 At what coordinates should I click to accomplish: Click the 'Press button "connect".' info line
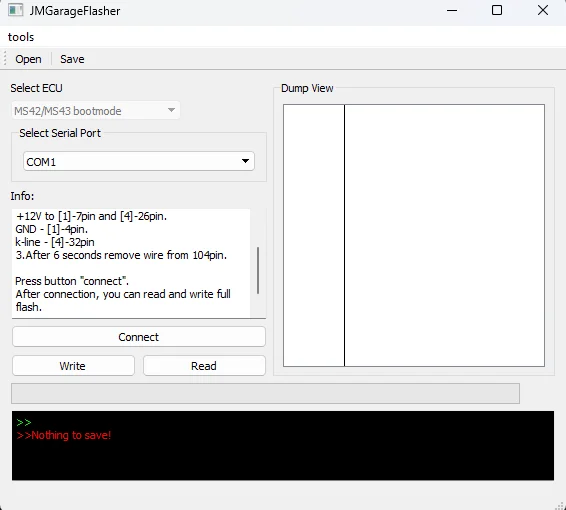72,281
